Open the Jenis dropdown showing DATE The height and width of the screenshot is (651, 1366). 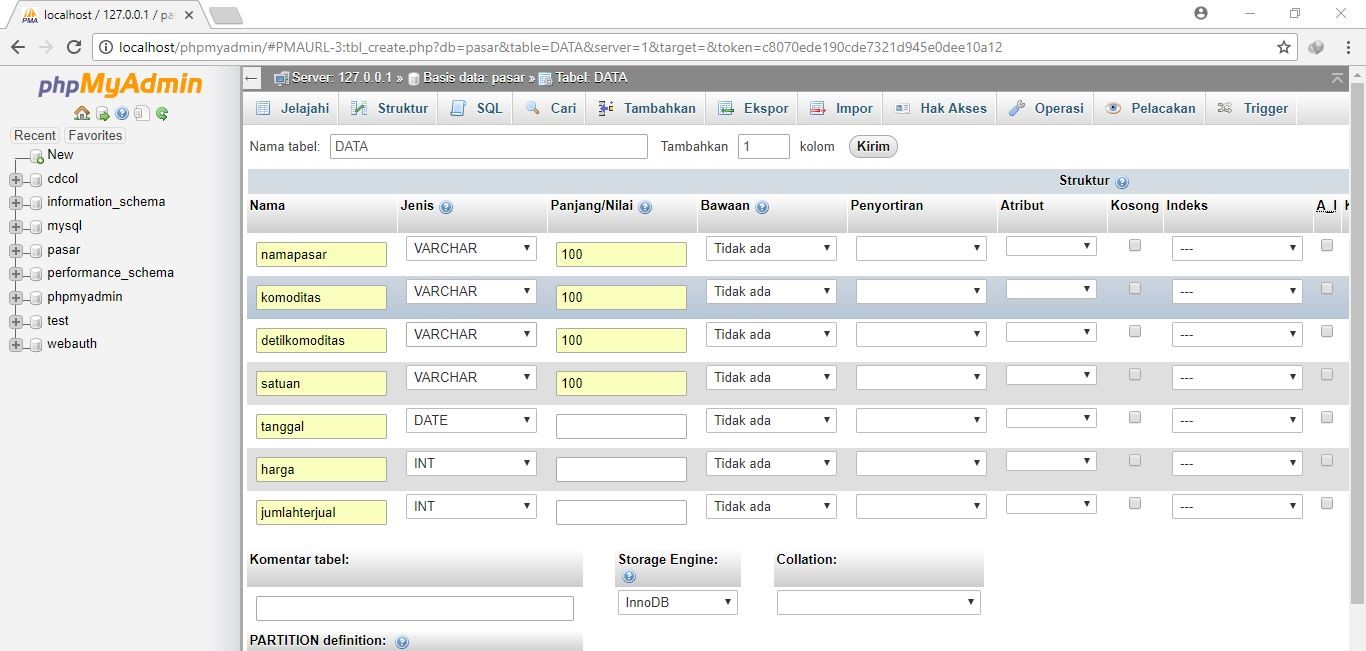point(470,420)
